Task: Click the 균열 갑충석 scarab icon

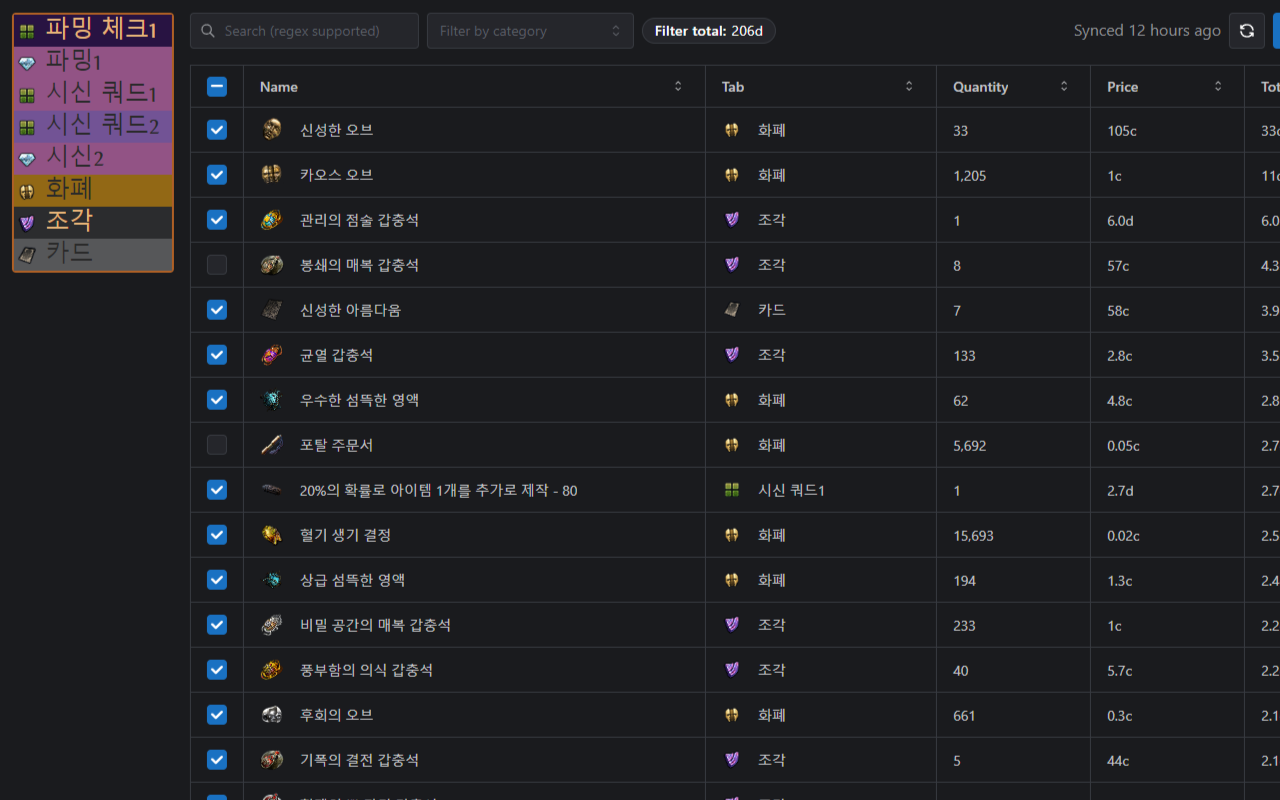Action: [272, 355]
